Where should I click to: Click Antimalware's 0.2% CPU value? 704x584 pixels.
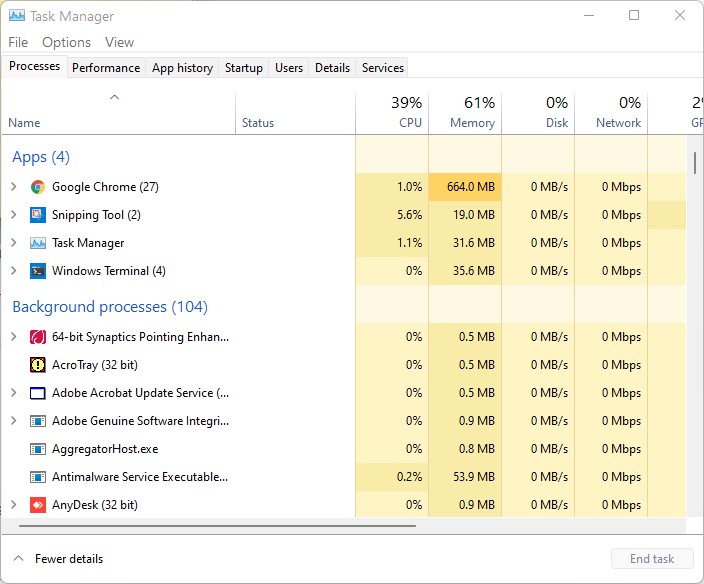(x=409, y=477)
